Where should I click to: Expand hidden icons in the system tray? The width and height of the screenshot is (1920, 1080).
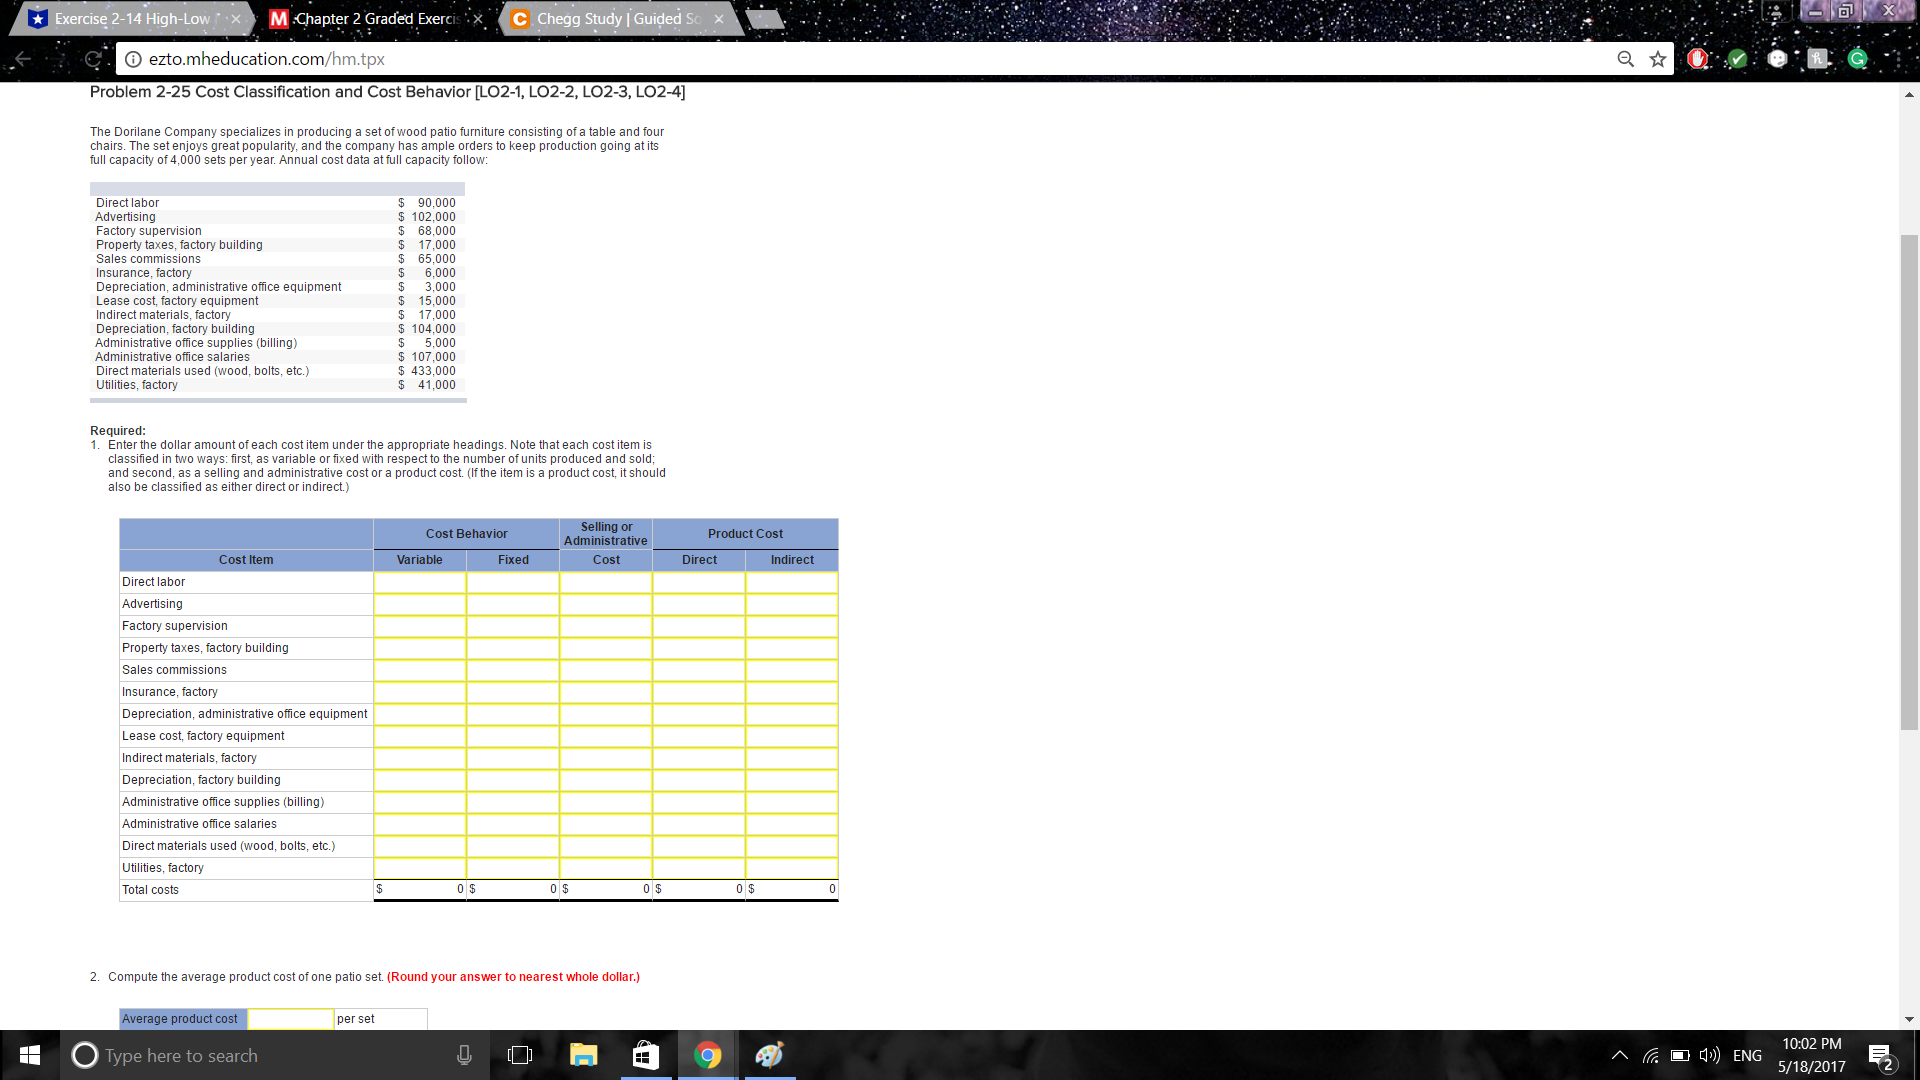(1620, 1055)
